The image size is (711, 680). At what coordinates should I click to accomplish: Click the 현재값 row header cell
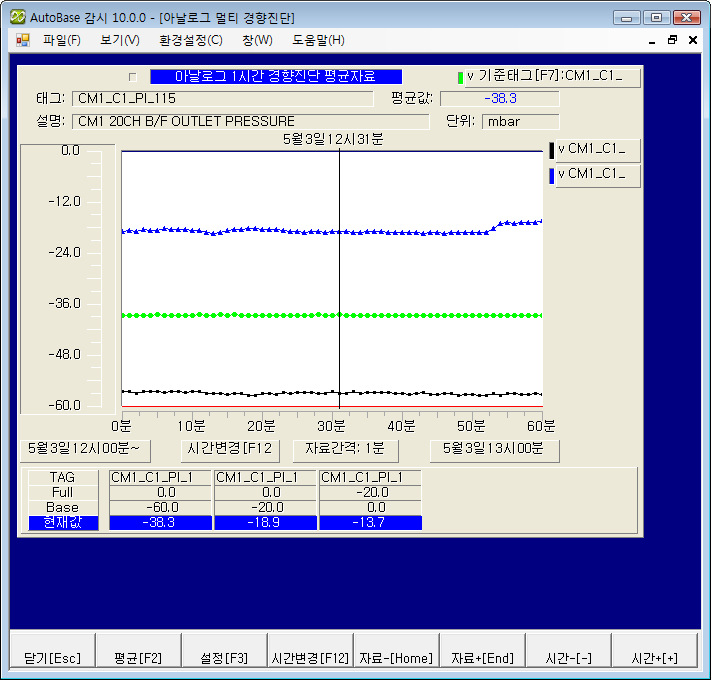63,522
